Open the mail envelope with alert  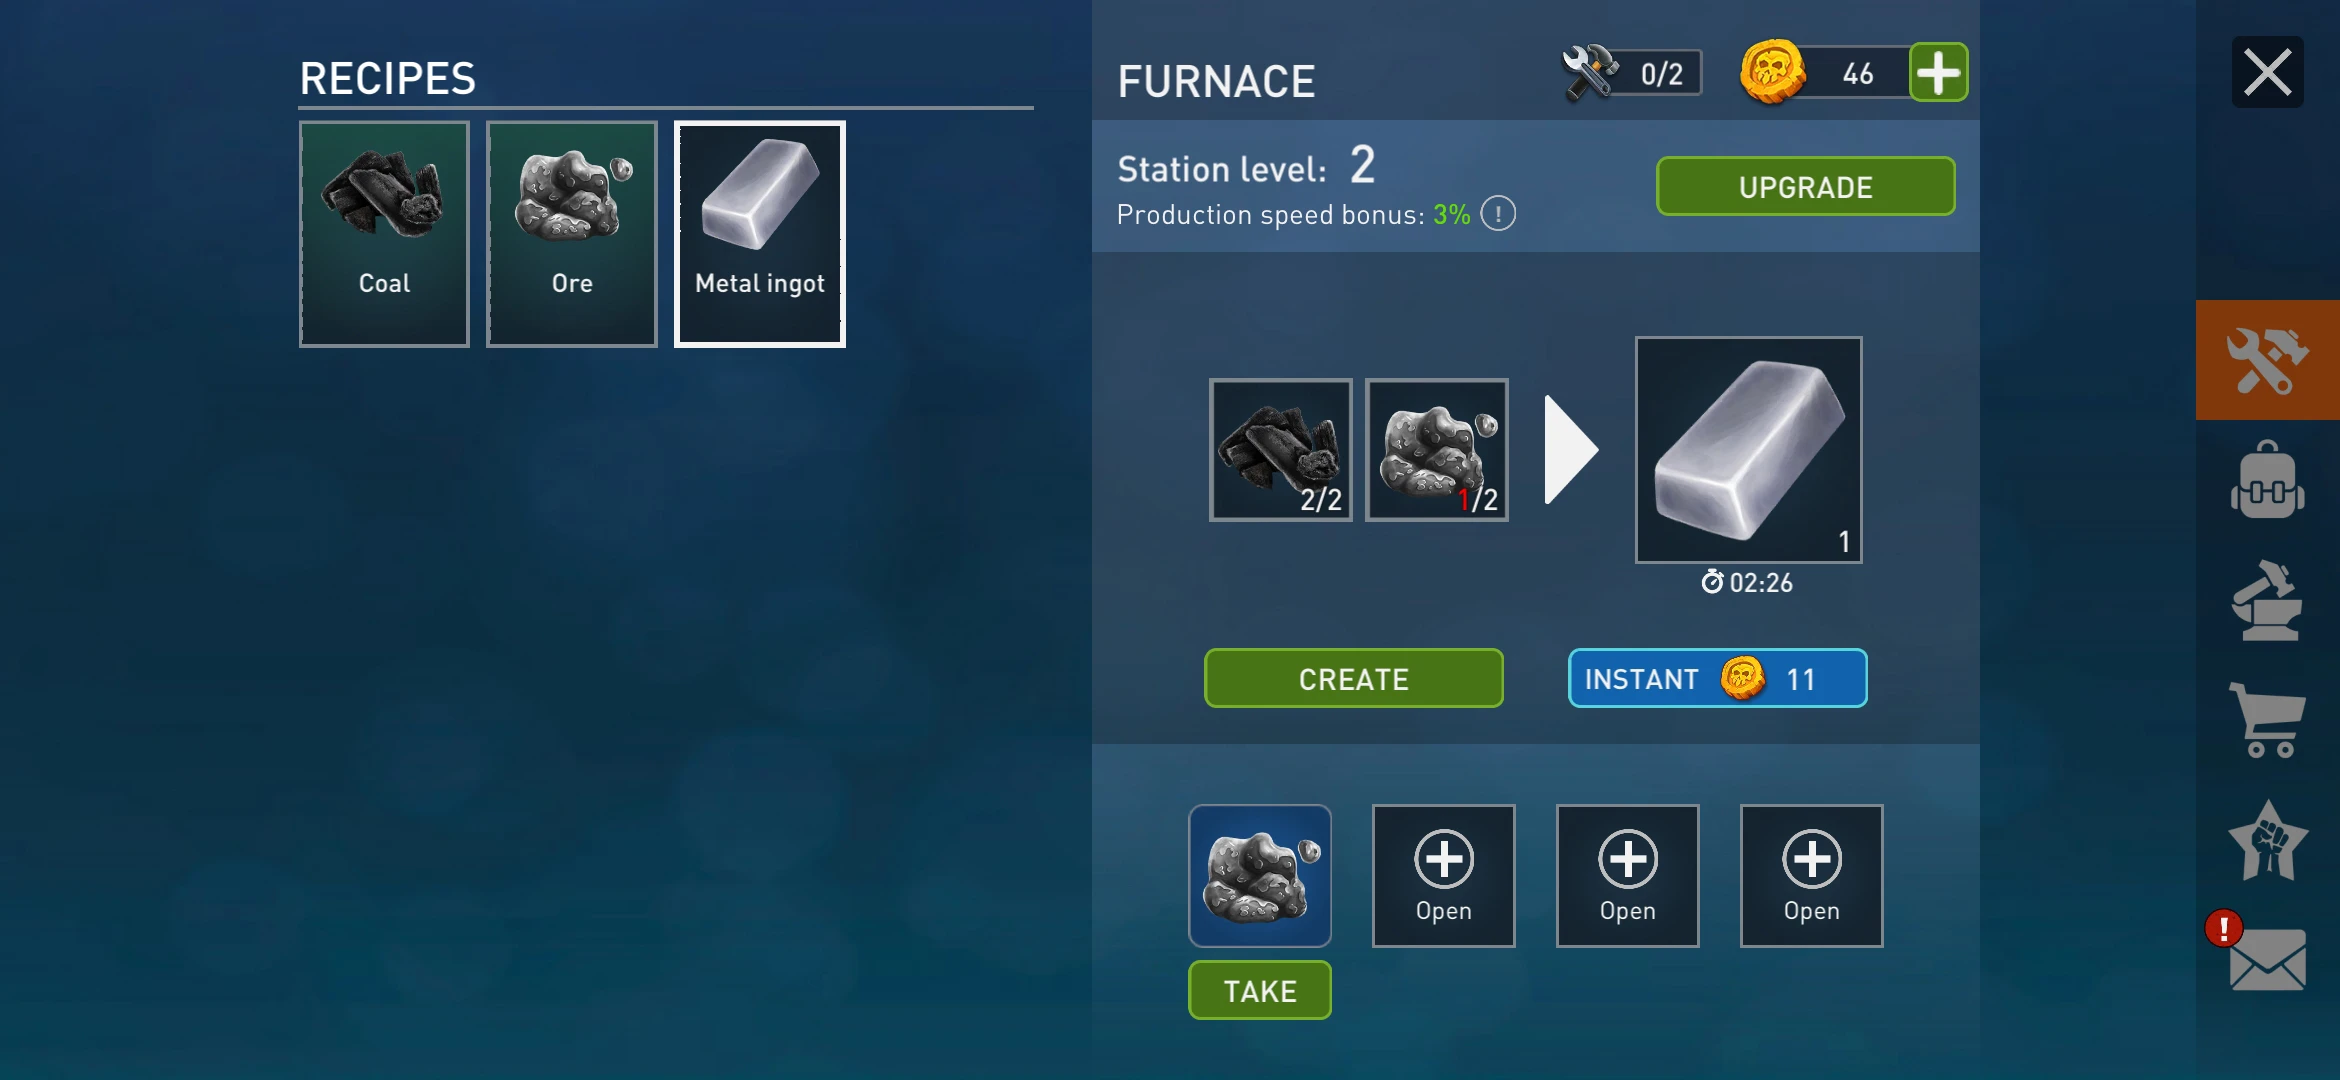[2265, 957]
